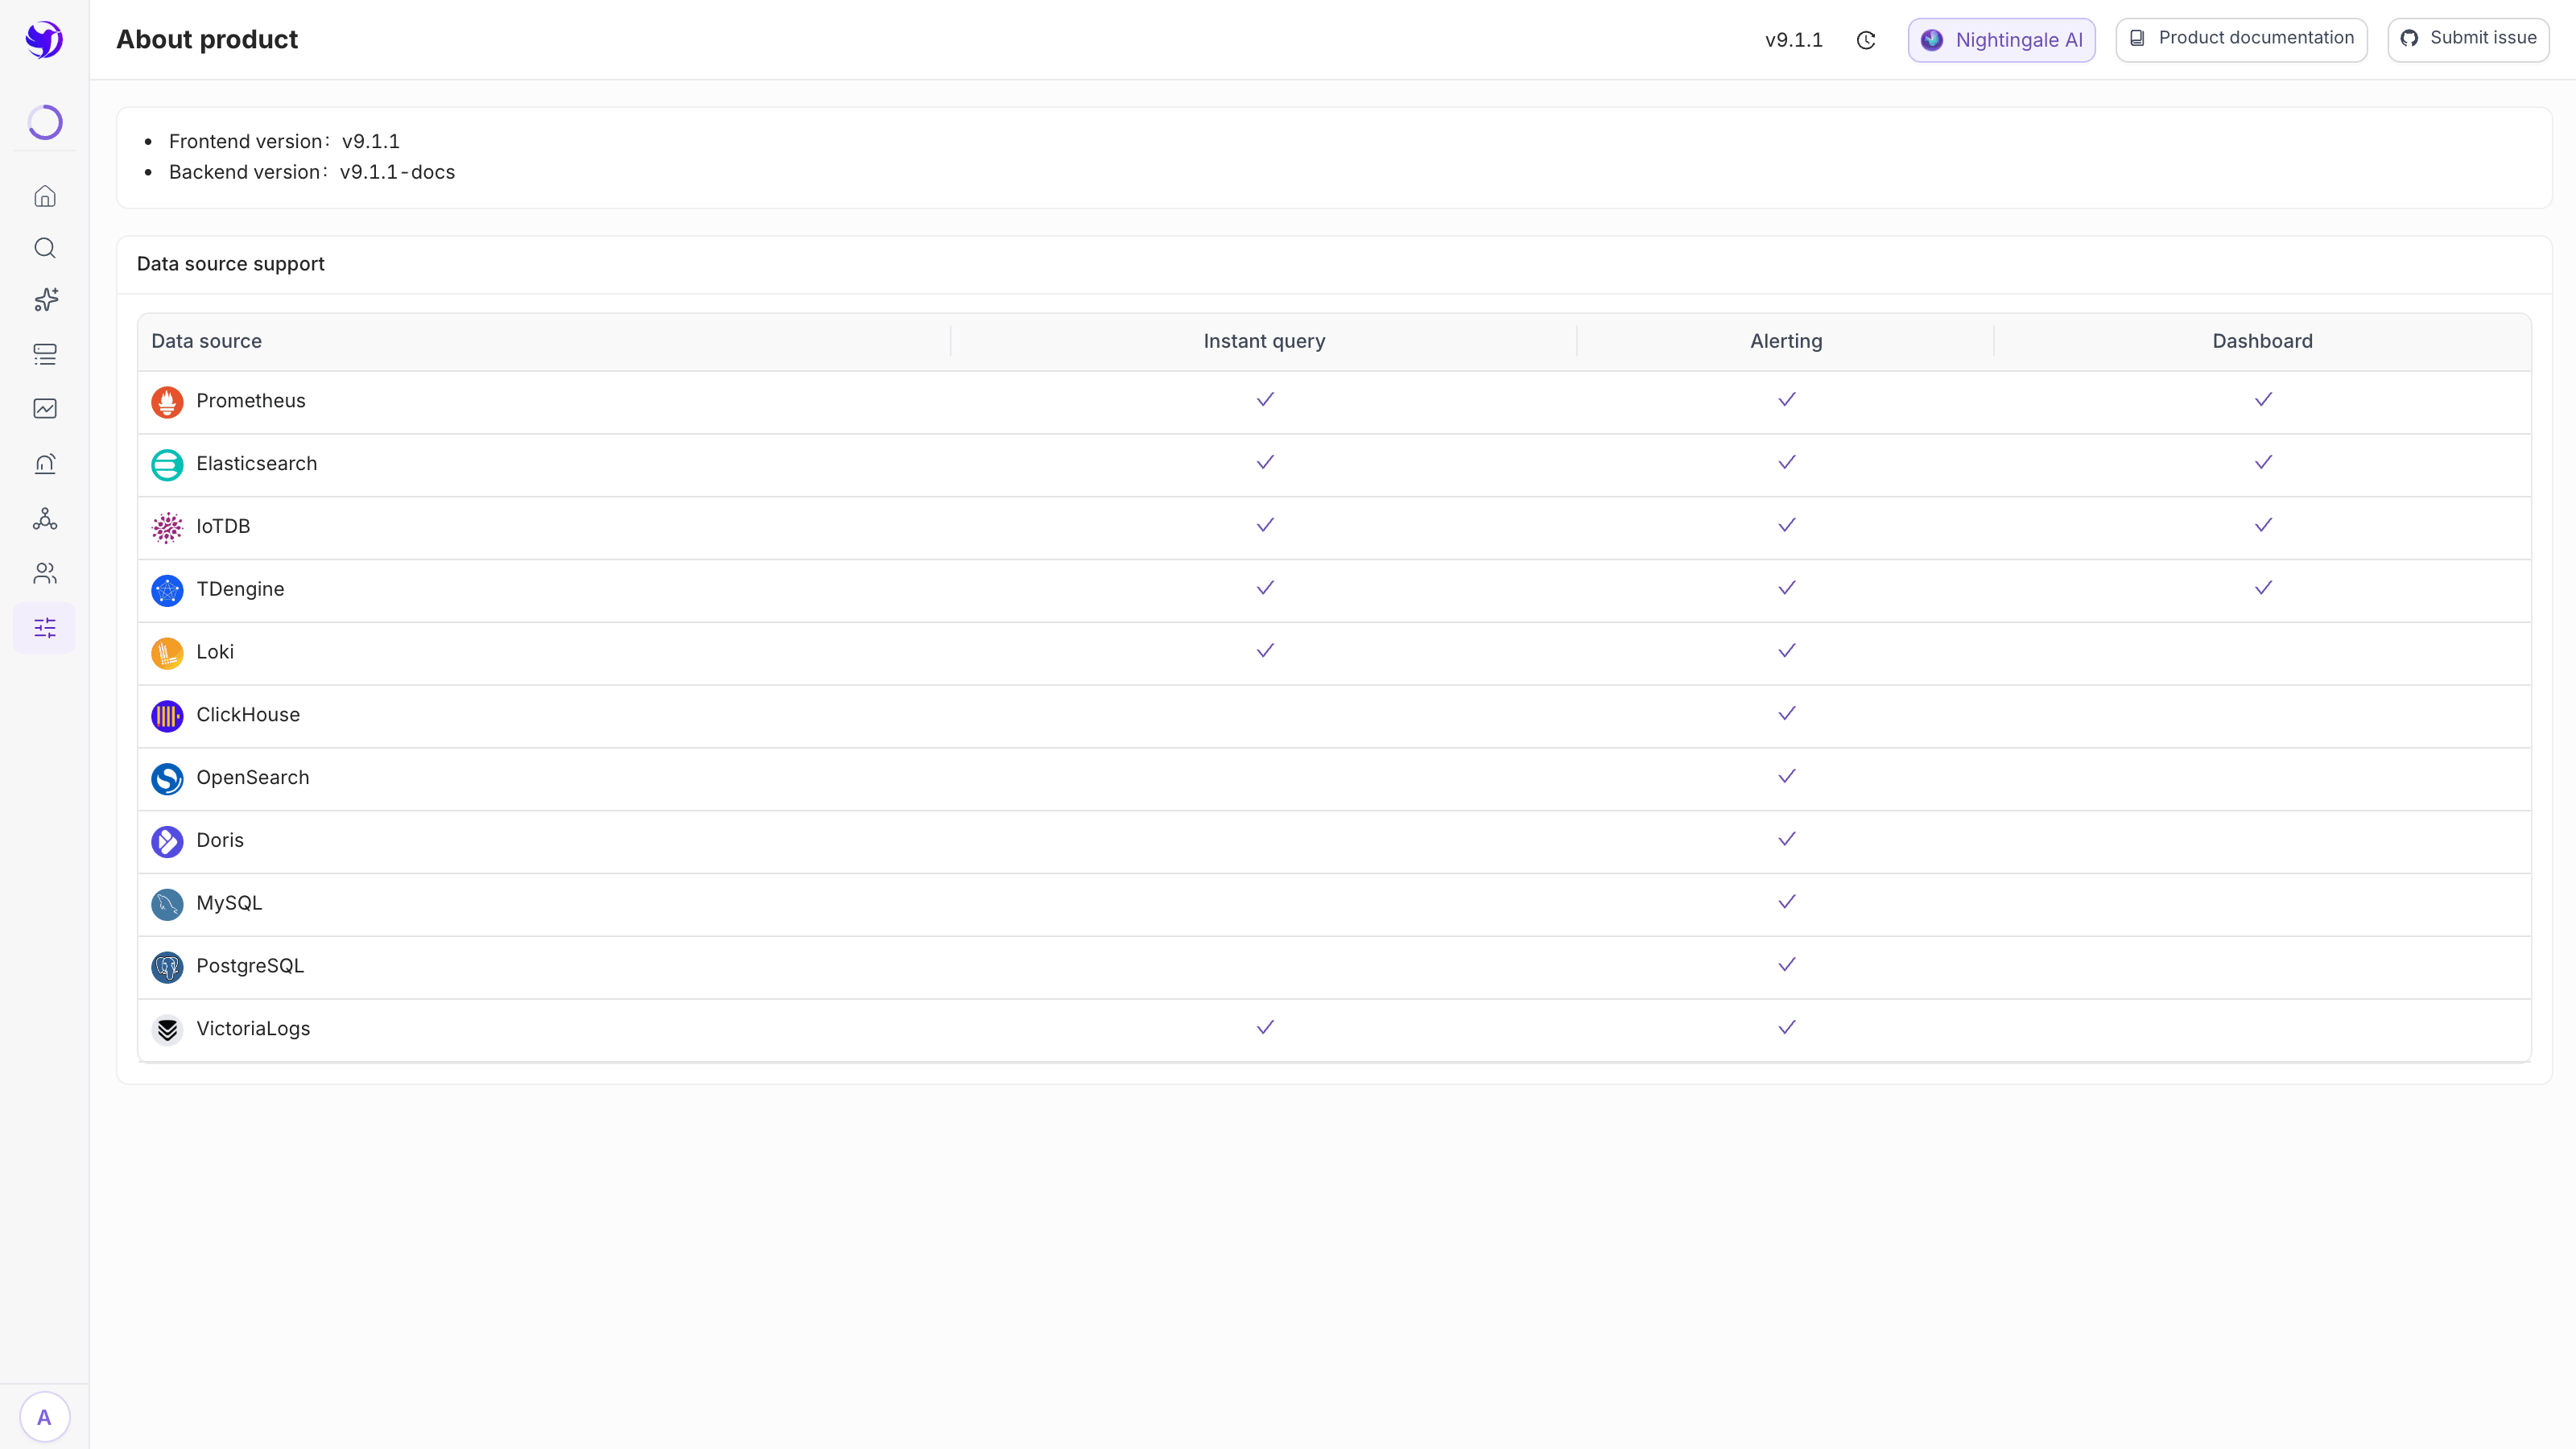2576x1449 pixels.
Task: Open the chart dashboard icon in sidebar
Action: [x=44, y=408]
